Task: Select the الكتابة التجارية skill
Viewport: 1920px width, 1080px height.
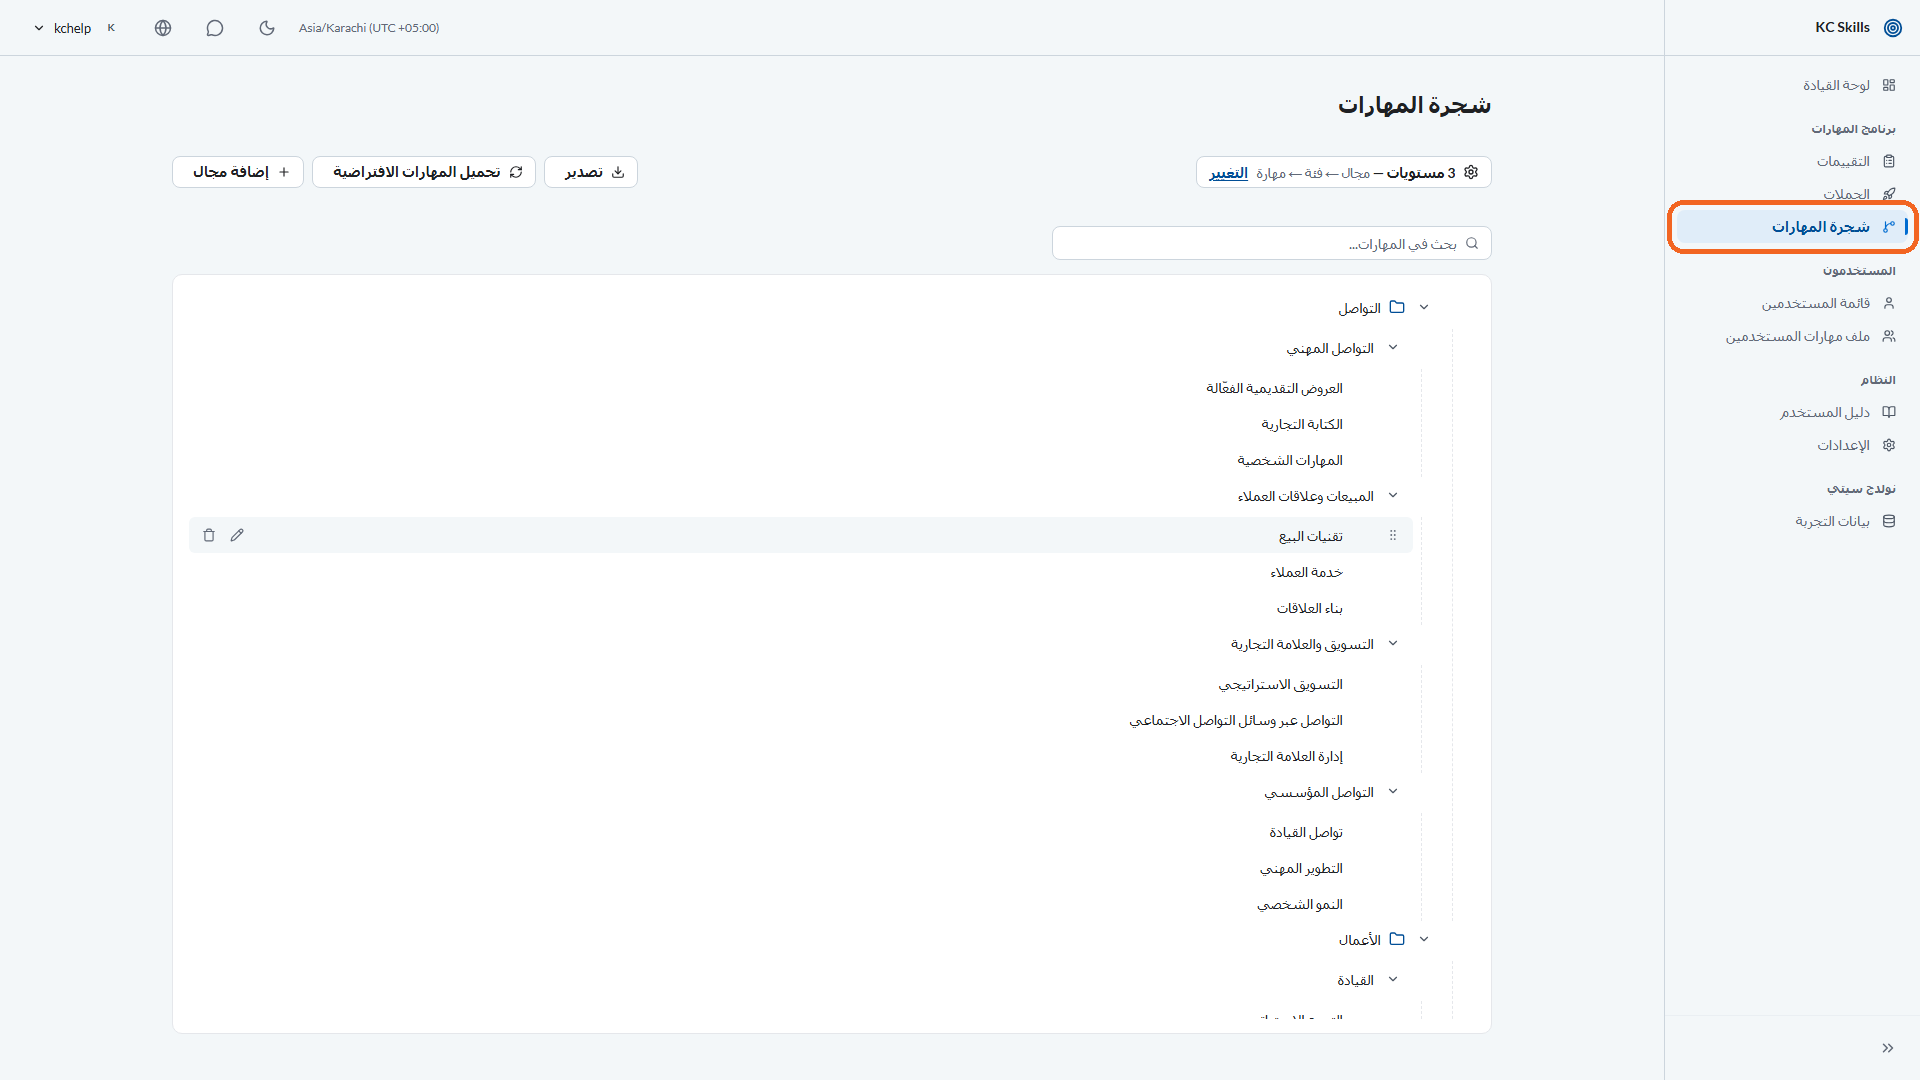Action: (1302, 424)
